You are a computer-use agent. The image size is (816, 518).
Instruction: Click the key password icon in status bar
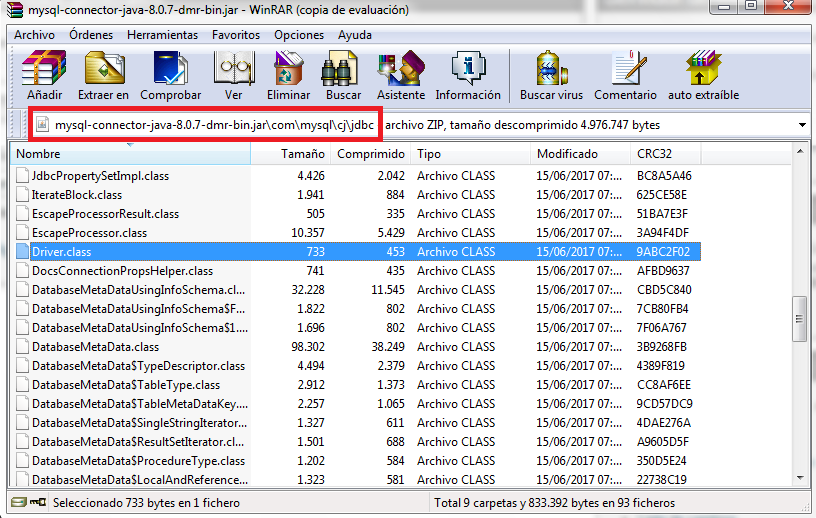point(38,502)
